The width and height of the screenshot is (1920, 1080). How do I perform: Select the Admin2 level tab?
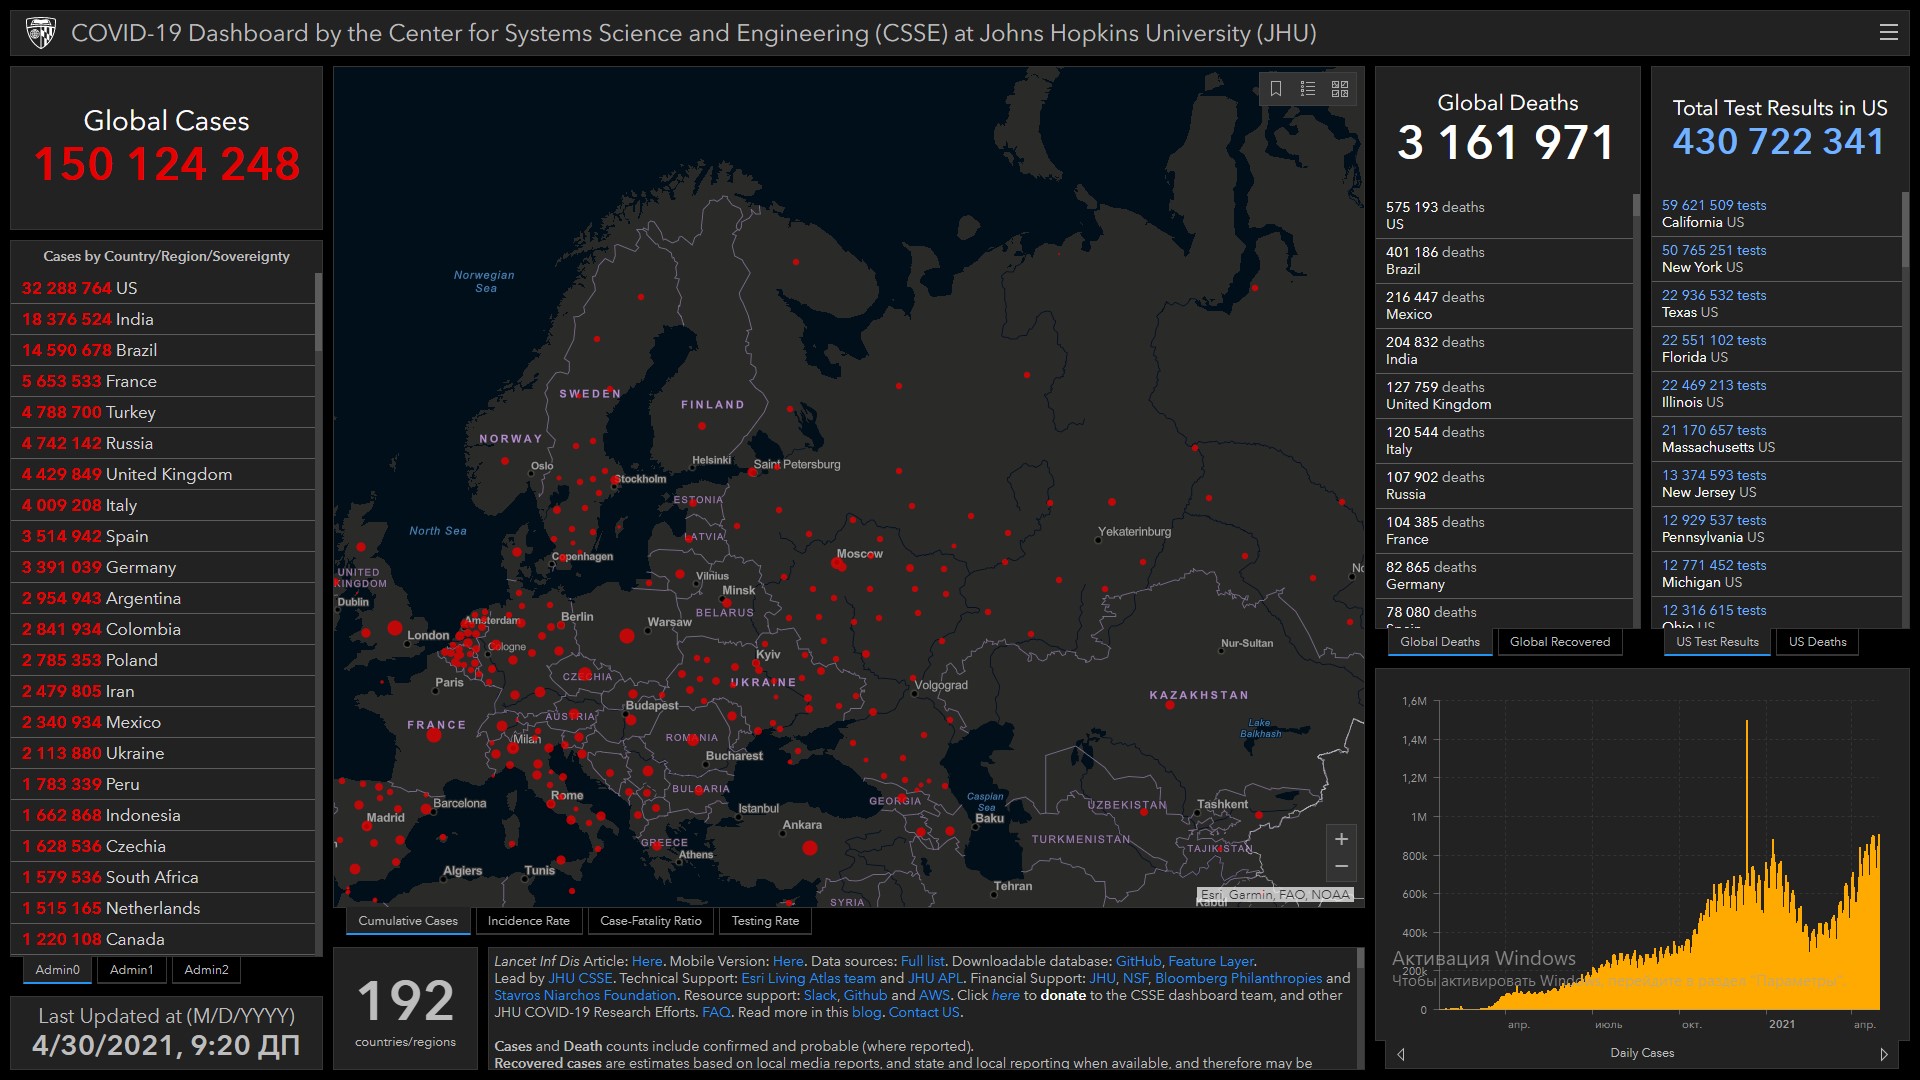tap(206, 970)
